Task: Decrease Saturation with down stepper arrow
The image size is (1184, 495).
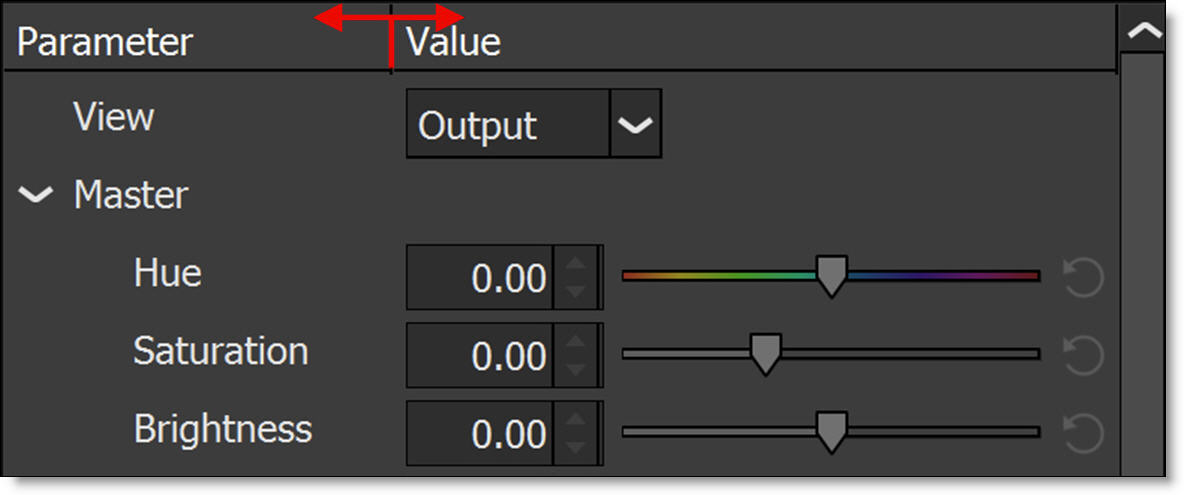Action: pos(575,369)
